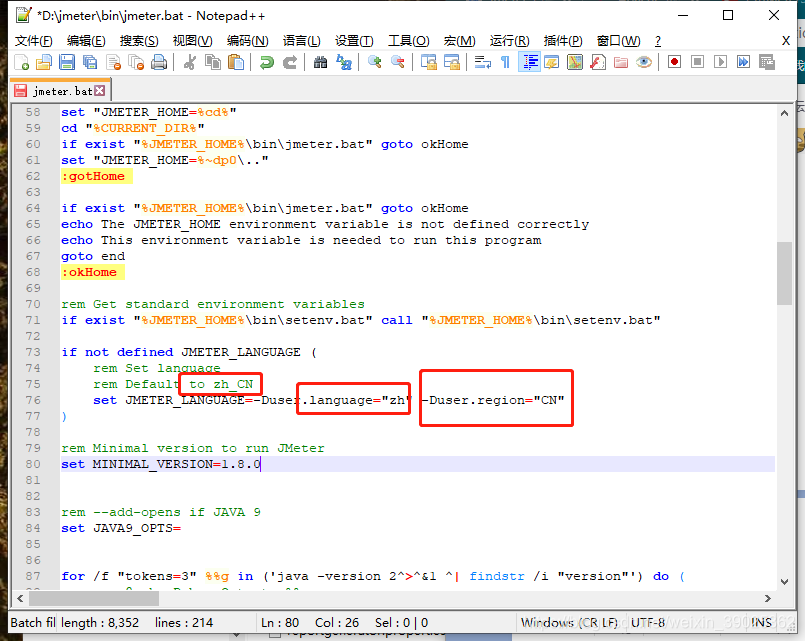This screenshot has height=641, width=805.
Task: Select the jmeter.bat document tab
Action: [60, 91]
